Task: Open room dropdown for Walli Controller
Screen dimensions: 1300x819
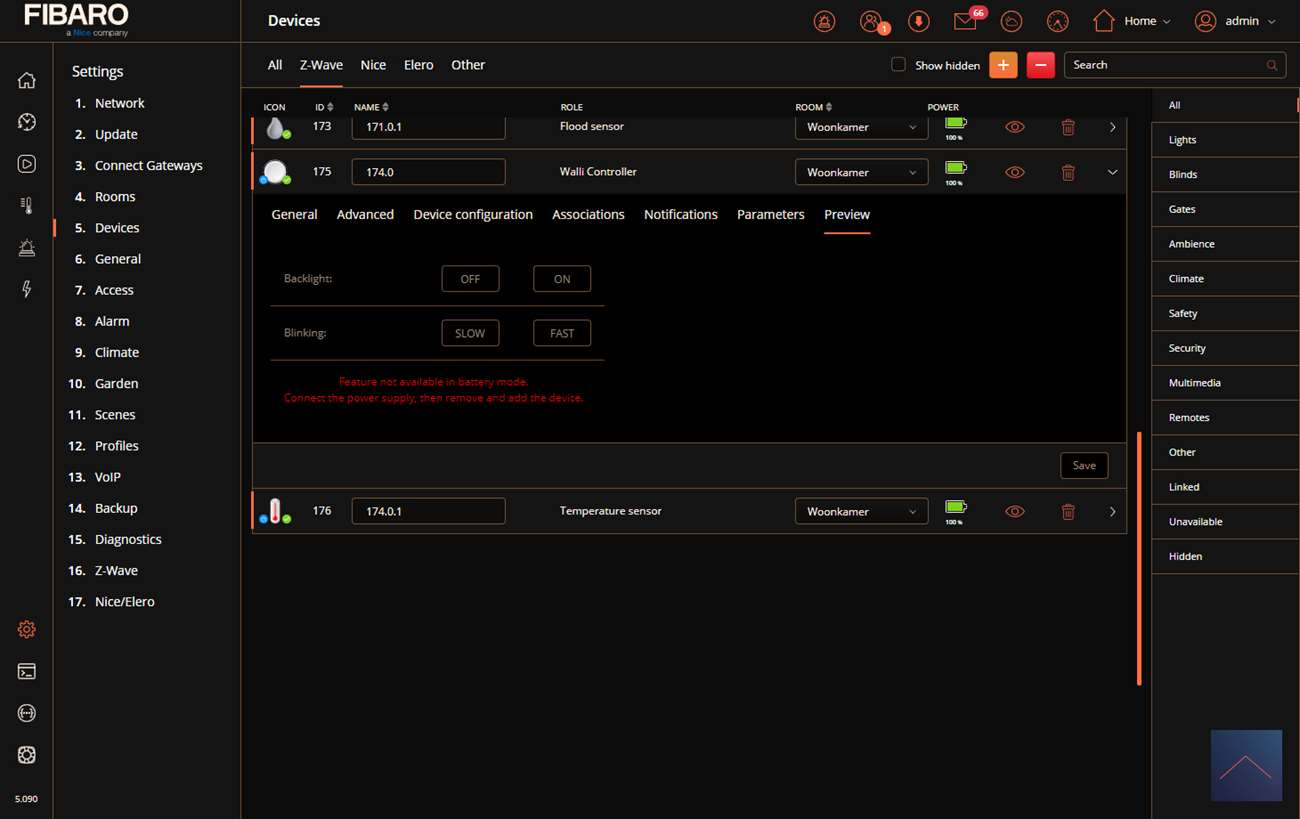Action: tap(860, 172)
